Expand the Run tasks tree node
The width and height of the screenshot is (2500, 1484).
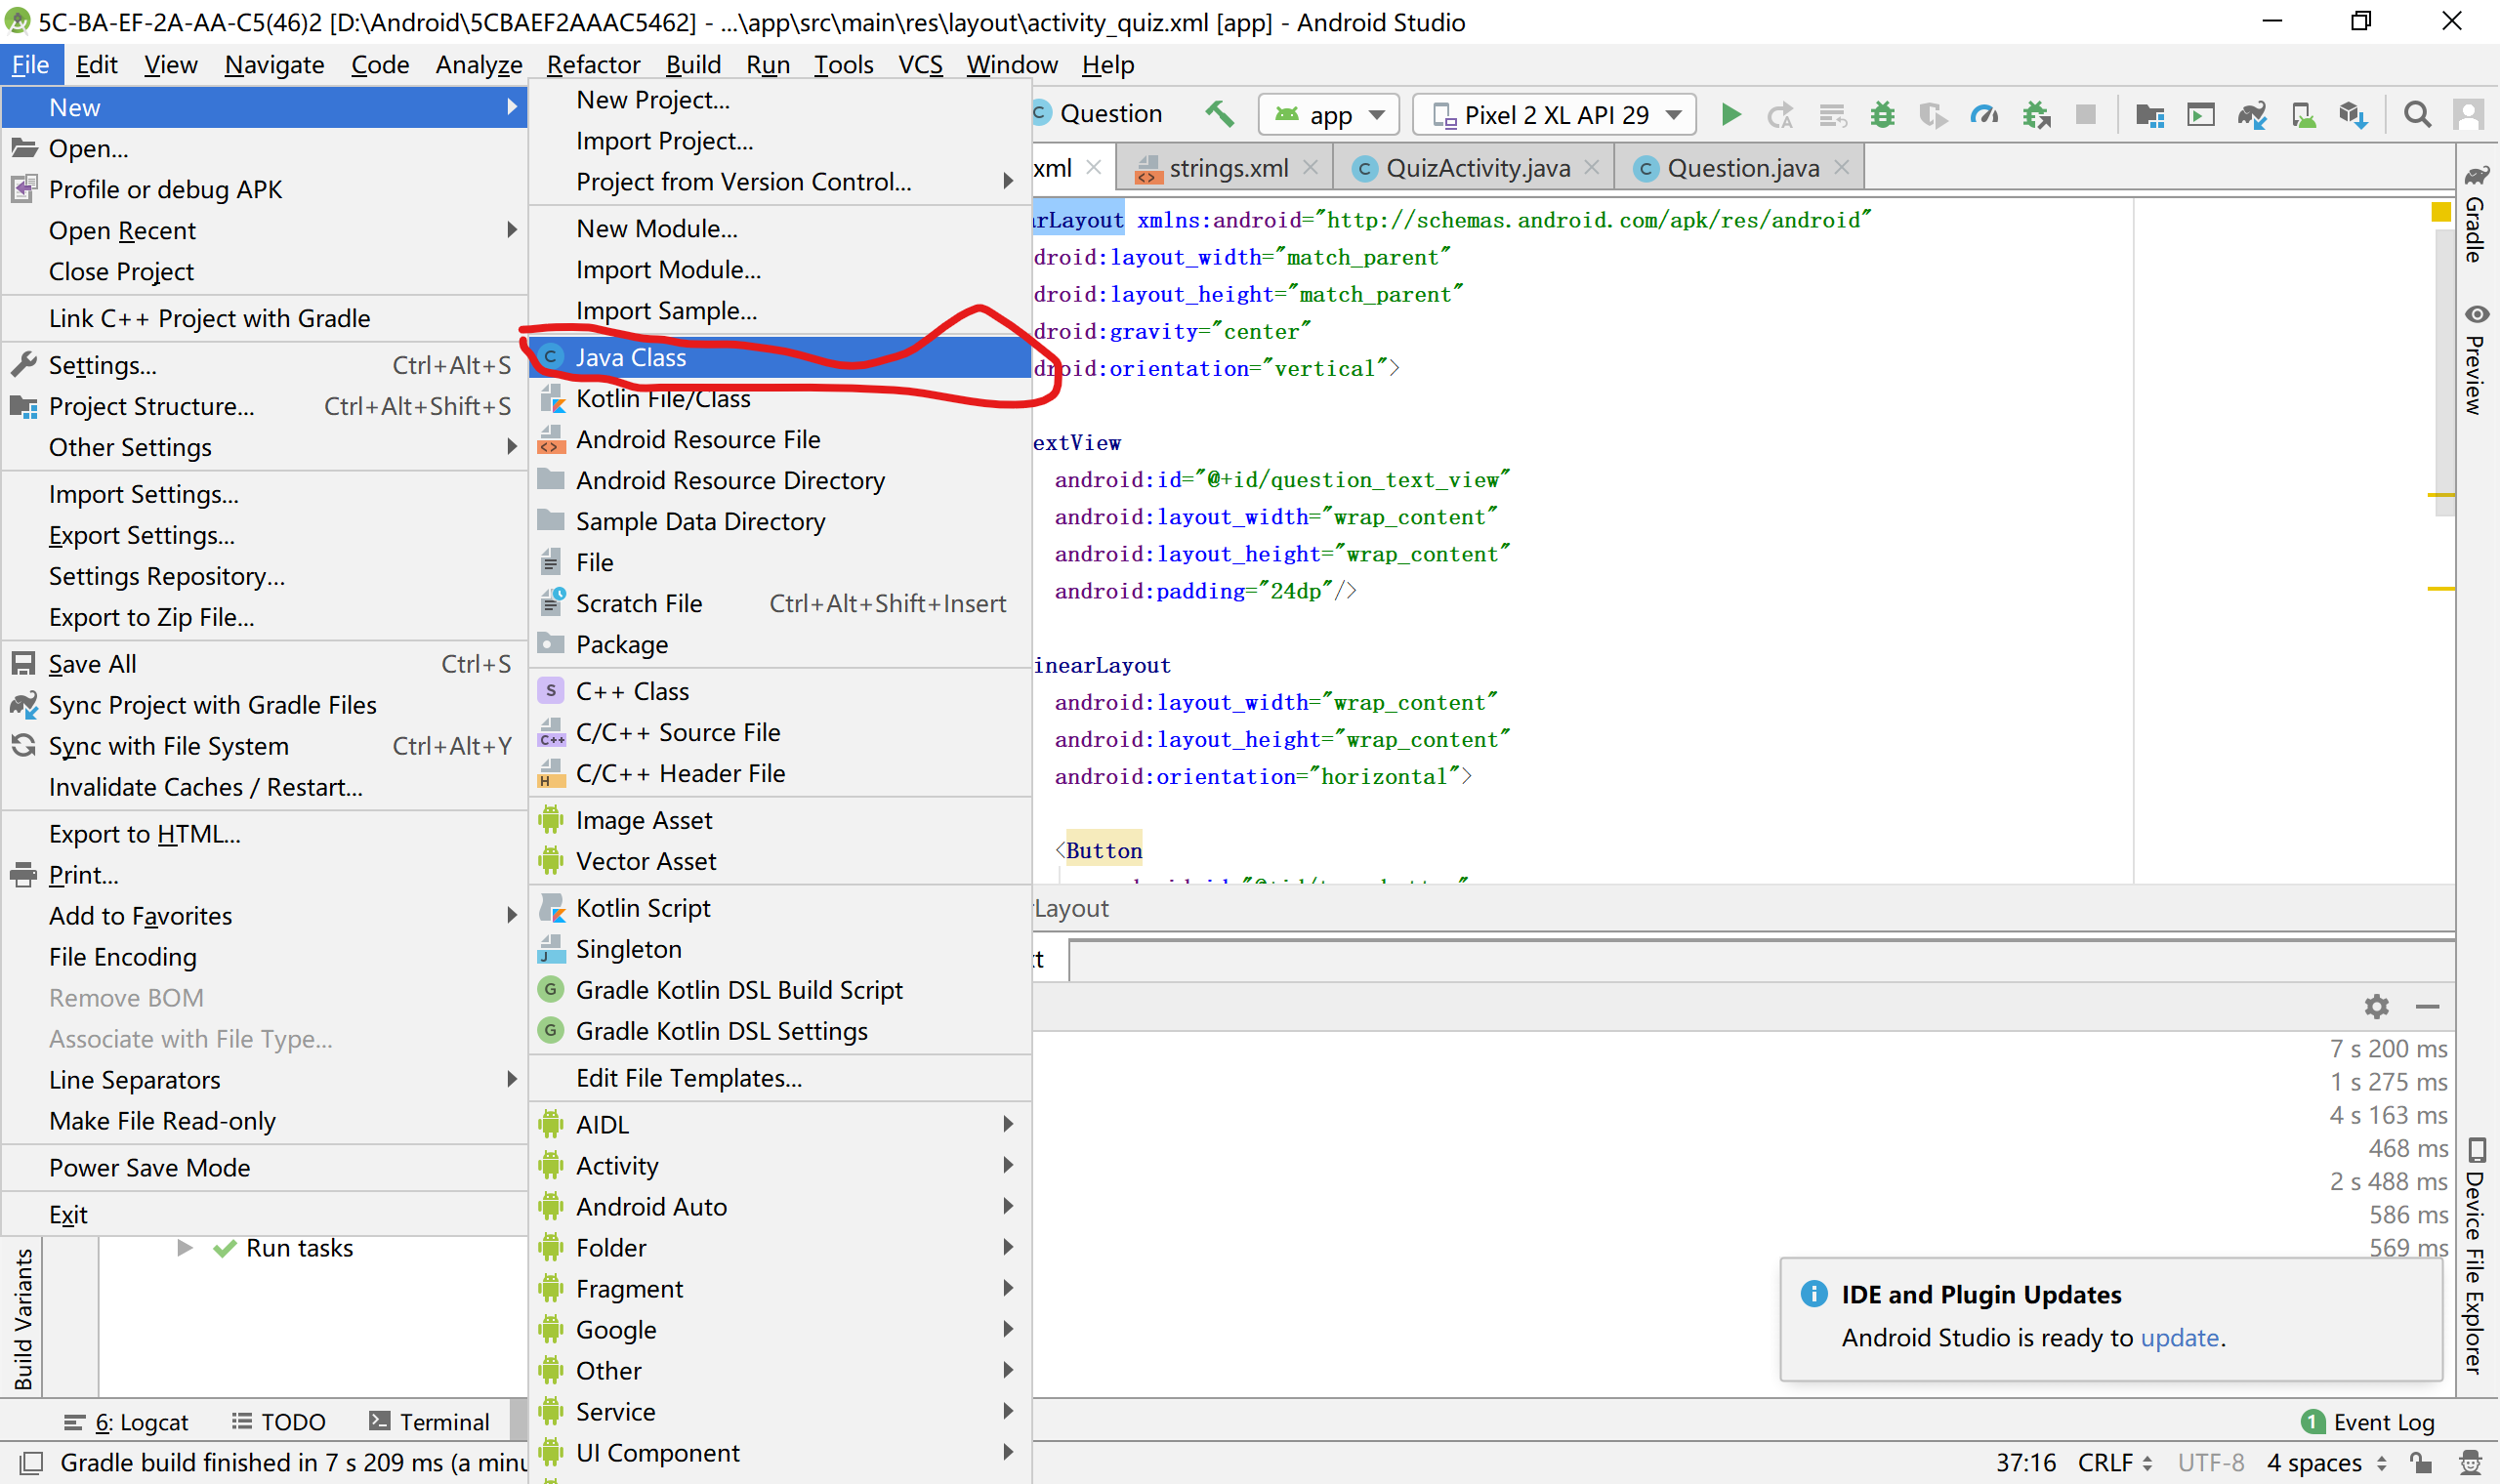pos(185,1247)
